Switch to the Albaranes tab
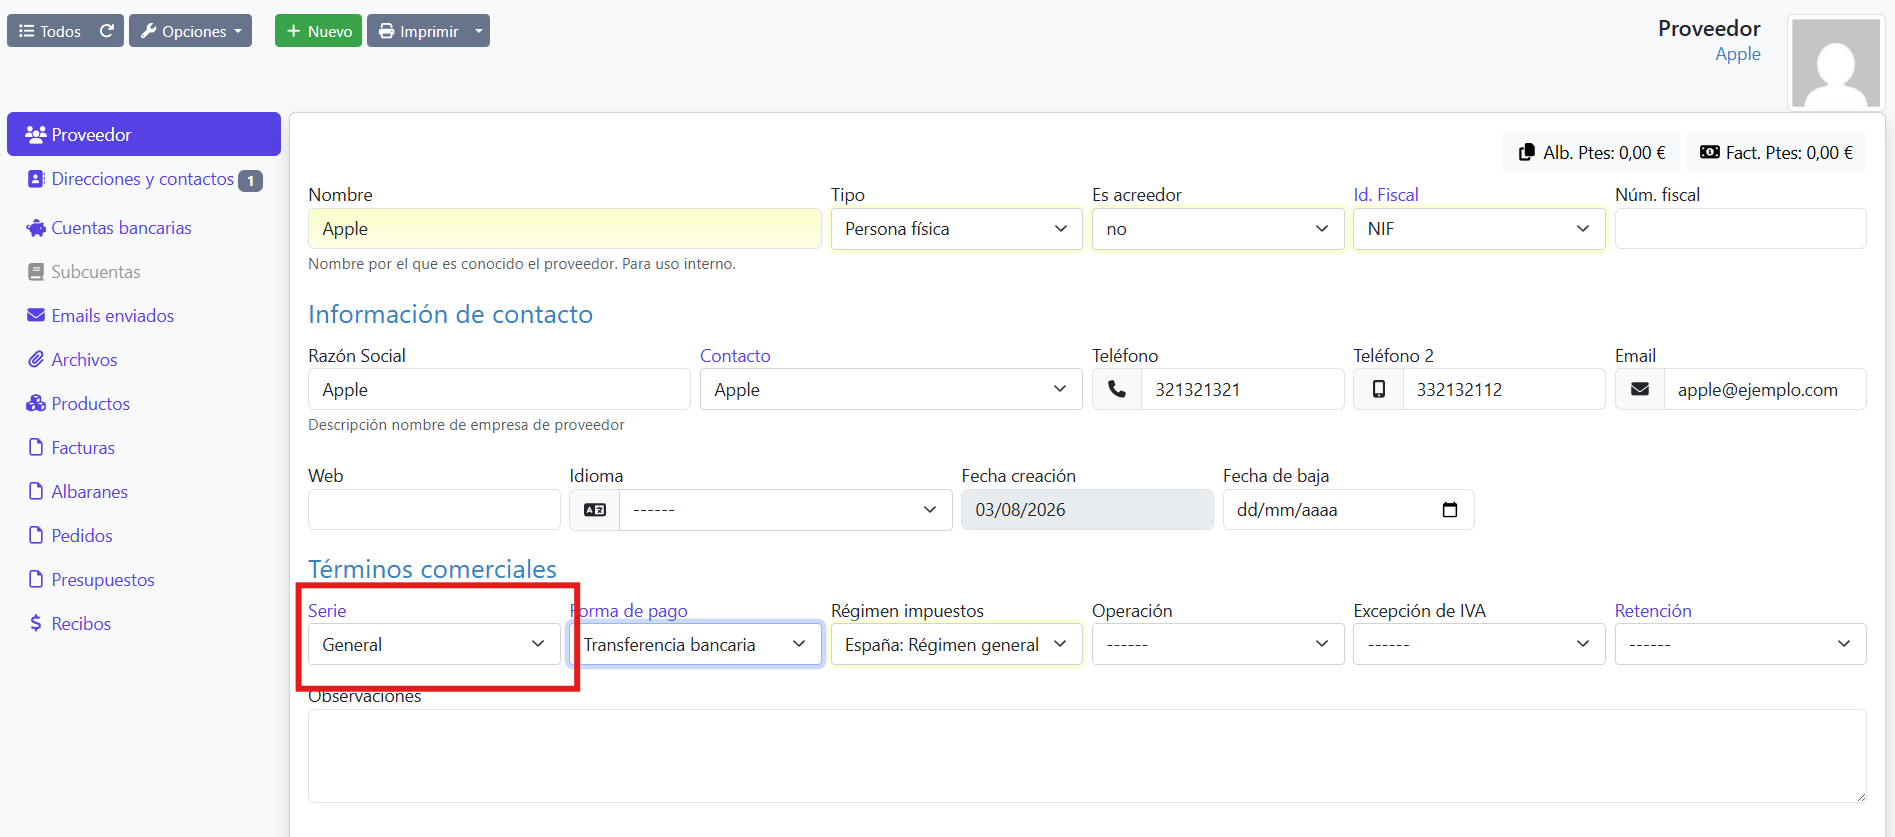Image resolution: width=1895 pixels, height=837 pixels. 144,492
